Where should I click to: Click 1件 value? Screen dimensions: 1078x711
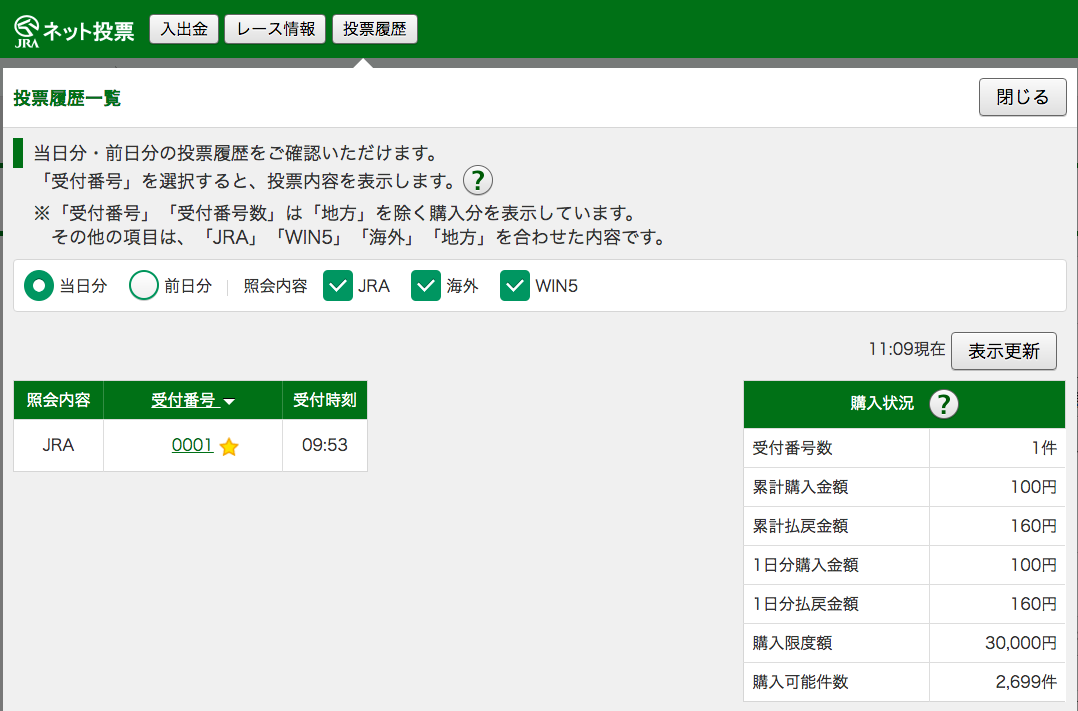pyautogui.click(x=1044, y=448)
